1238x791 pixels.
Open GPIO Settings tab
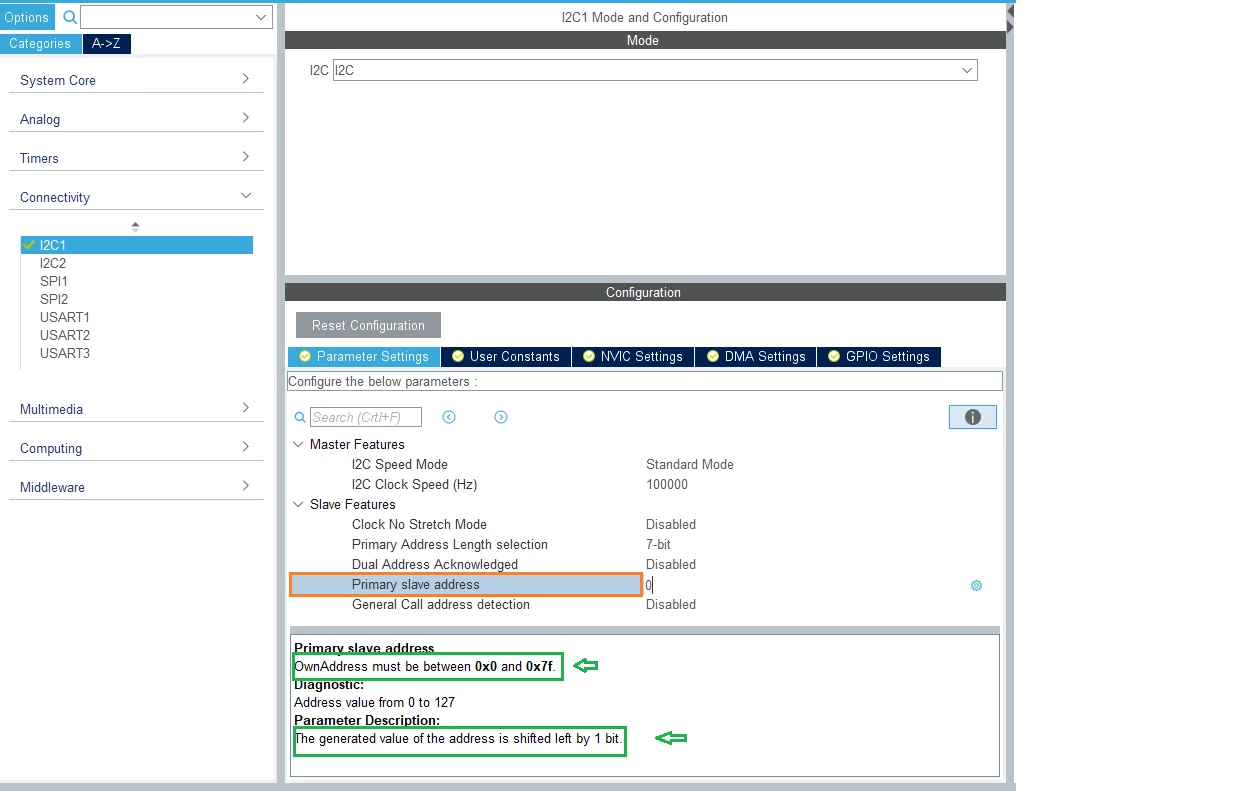879,356
